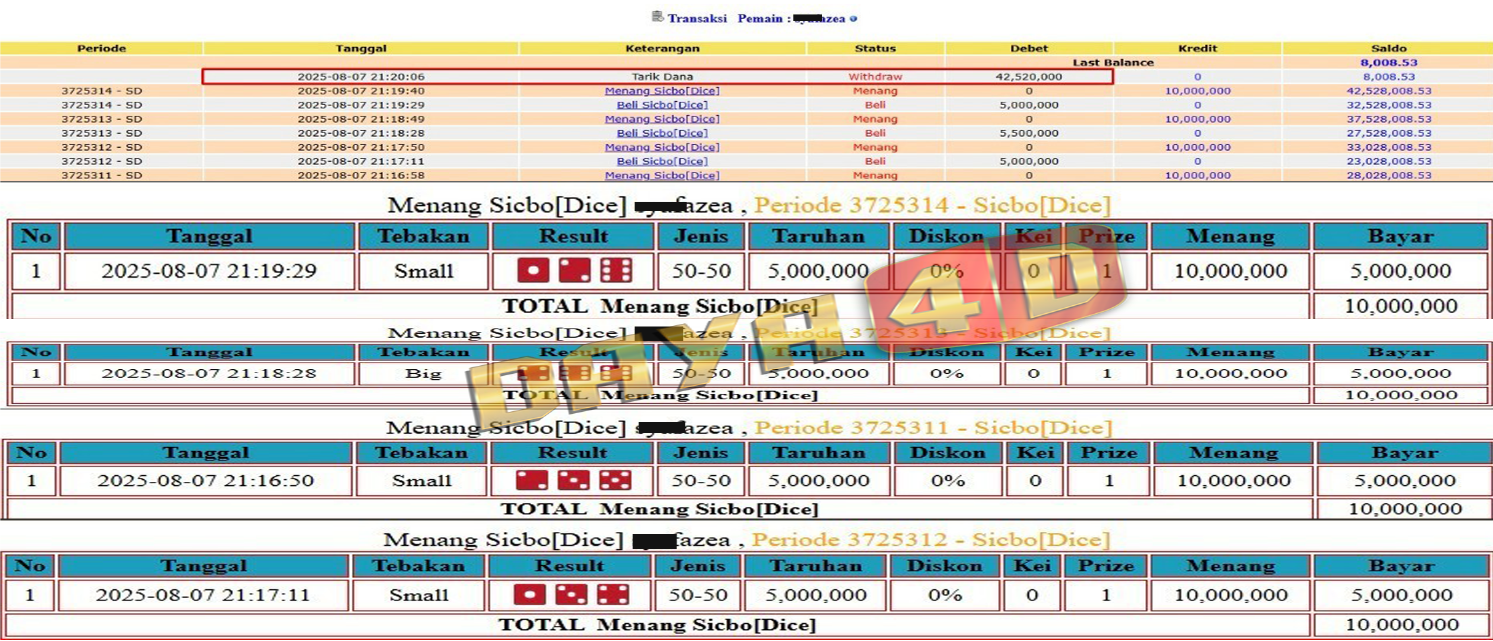Open Beli Sicbo[Dice] link dated 21:18:28
The image size is (1493, 641).
661,133
